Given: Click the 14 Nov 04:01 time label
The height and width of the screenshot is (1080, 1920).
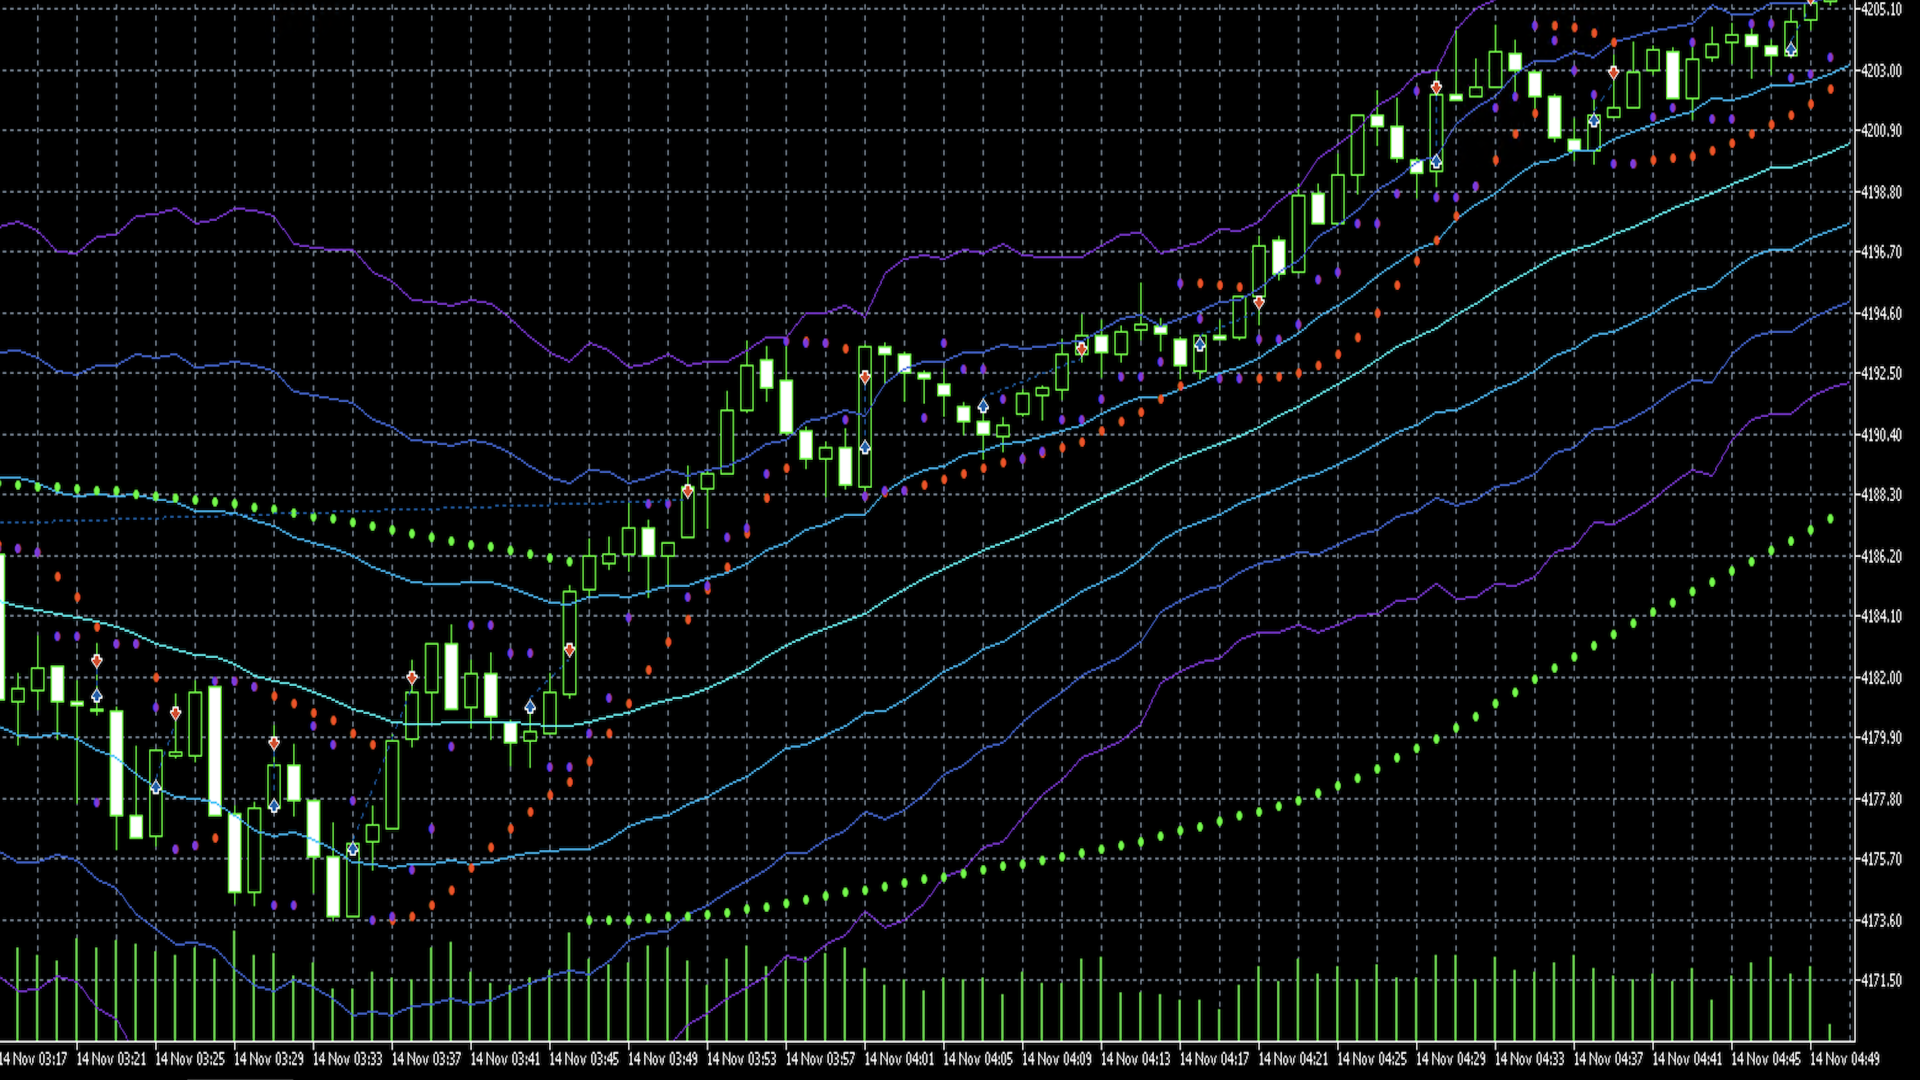Looking at the screenshot, I should point(899,1059).
